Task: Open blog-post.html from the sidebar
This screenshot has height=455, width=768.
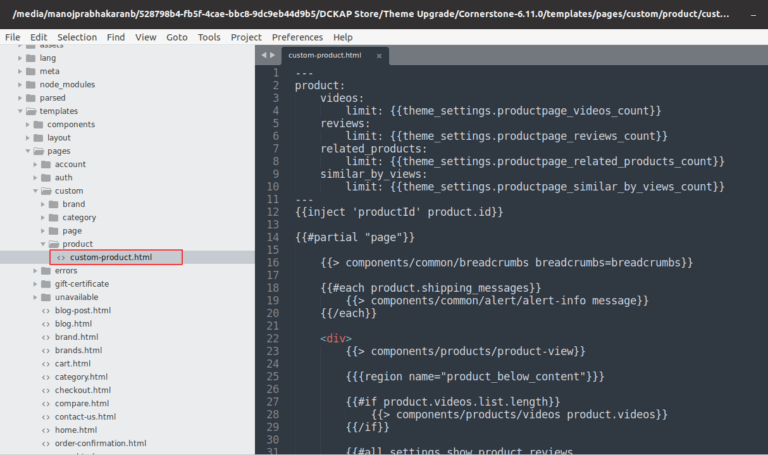Action: coord(83,311)
